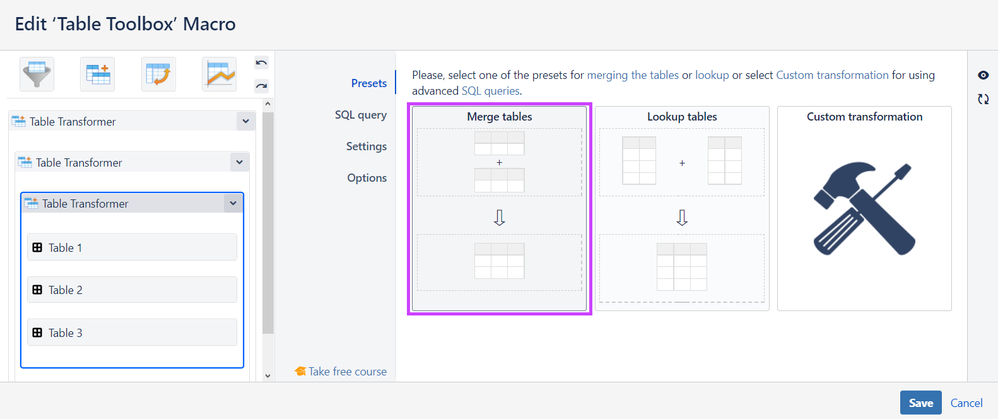Choose the Lookup tables preset

pyautogui.click(x=682, y=208)
